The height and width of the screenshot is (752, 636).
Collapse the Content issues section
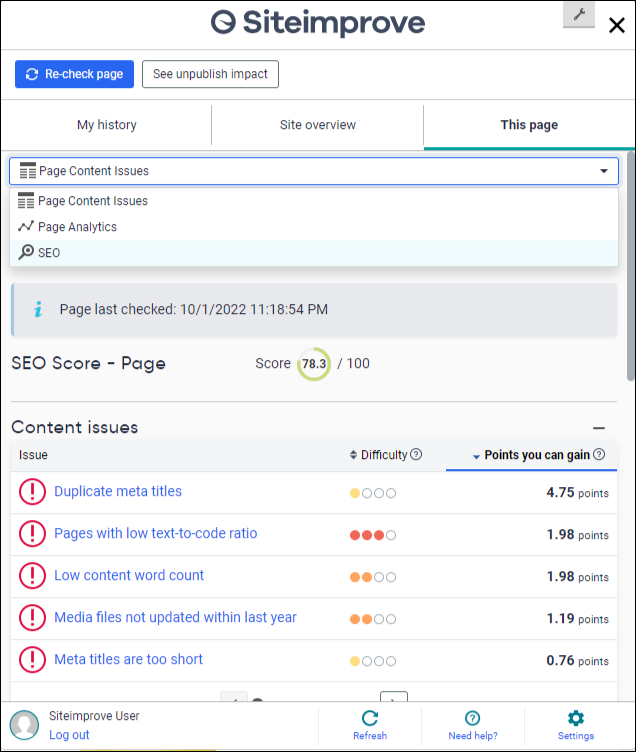pos(599,428)
